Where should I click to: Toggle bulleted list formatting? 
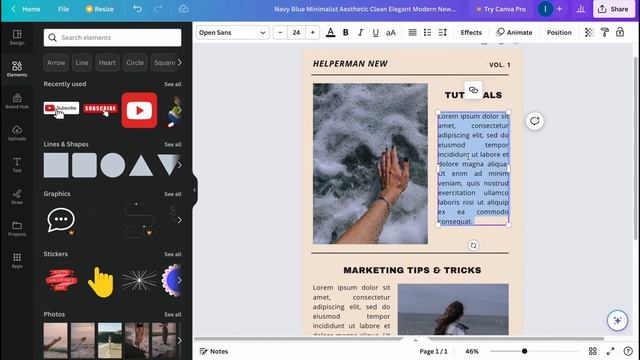427,32
